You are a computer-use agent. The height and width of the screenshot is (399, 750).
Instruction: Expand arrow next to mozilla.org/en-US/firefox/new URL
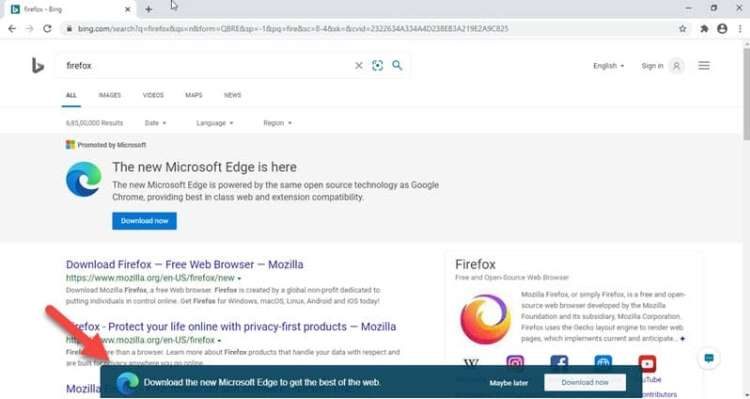[x=239, y=278]
